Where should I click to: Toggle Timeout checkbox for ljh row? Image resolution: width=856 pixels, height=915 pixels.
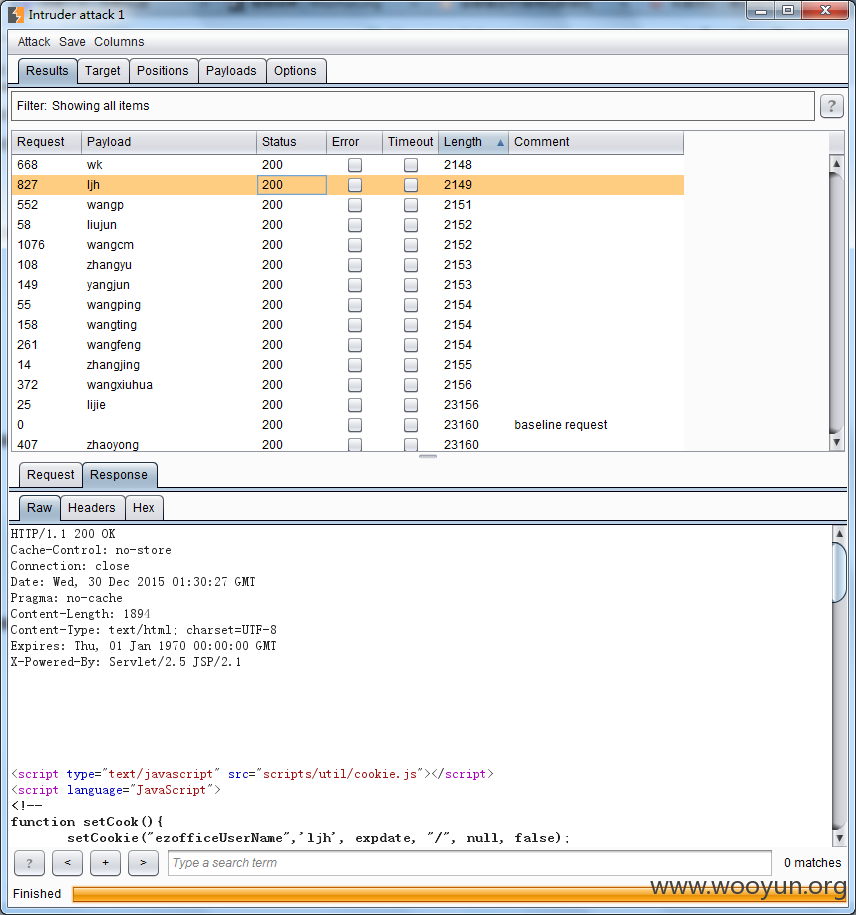point(411,185)
